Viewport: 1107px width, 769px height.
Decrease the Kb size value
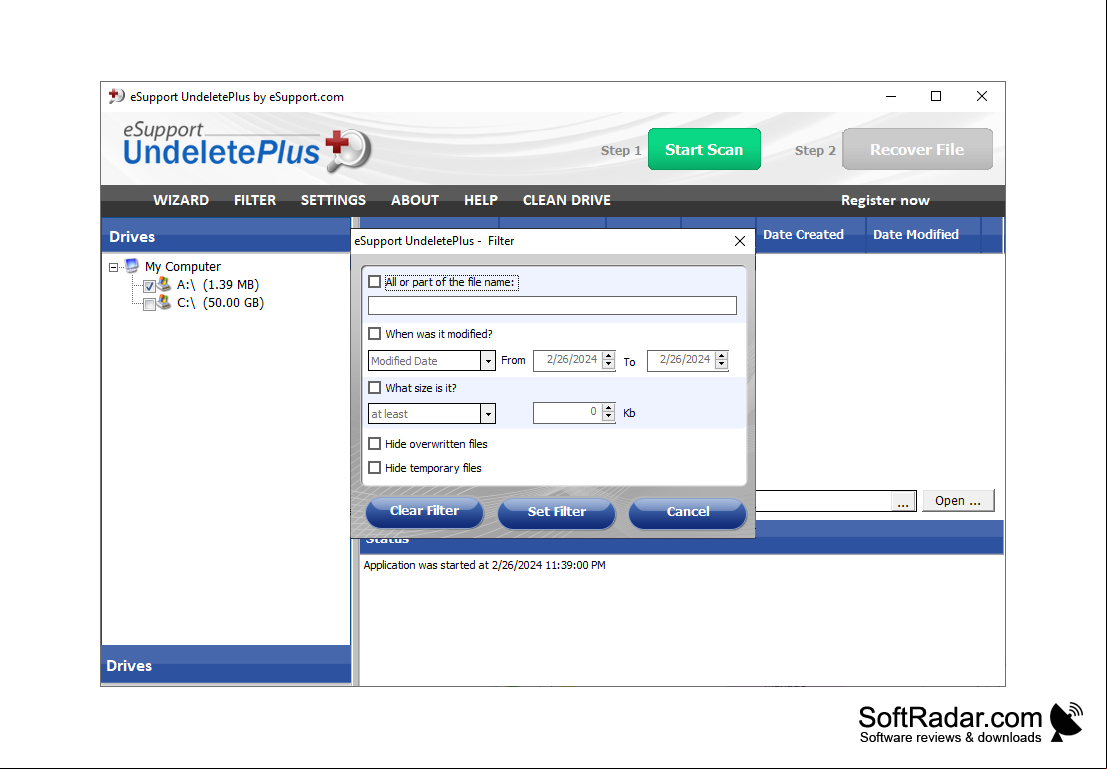pyautogui.click(x=609, y=418)
